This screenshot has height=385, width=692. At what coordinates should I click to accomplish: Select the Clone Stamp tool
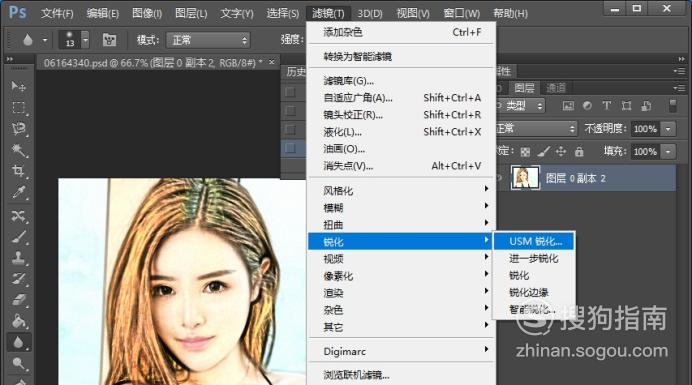click(18, 258)
